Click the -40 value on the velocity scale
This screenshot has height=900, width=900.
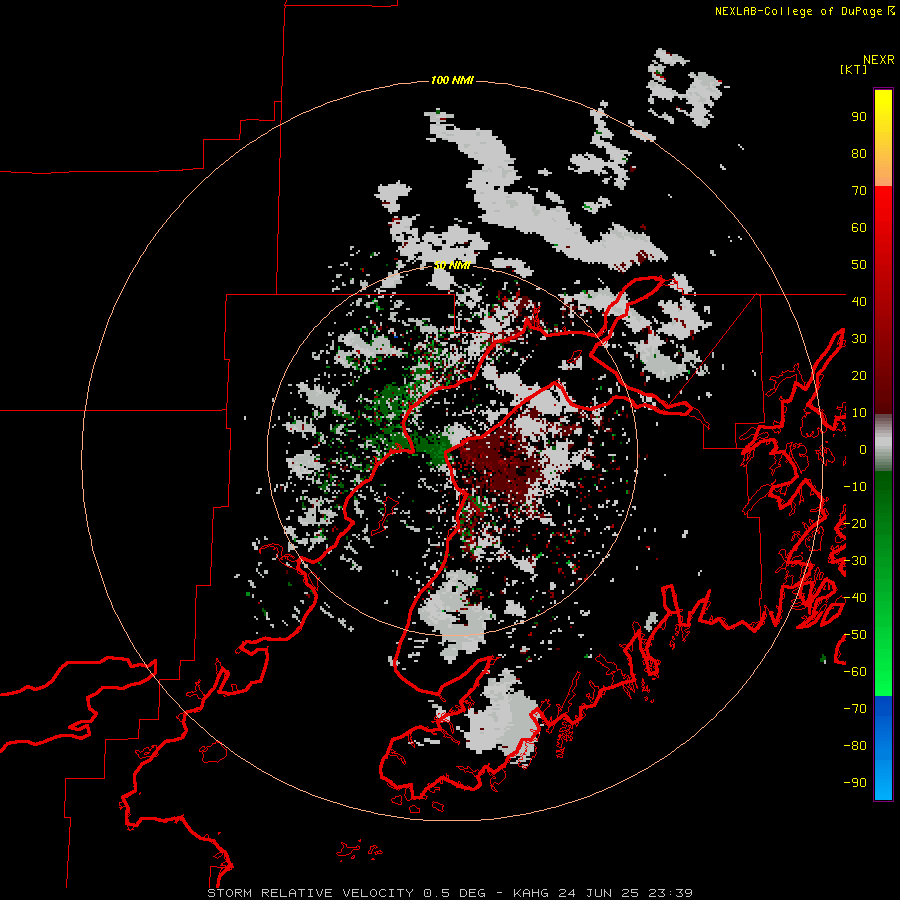pyautogui.click(x=855, y=598)
